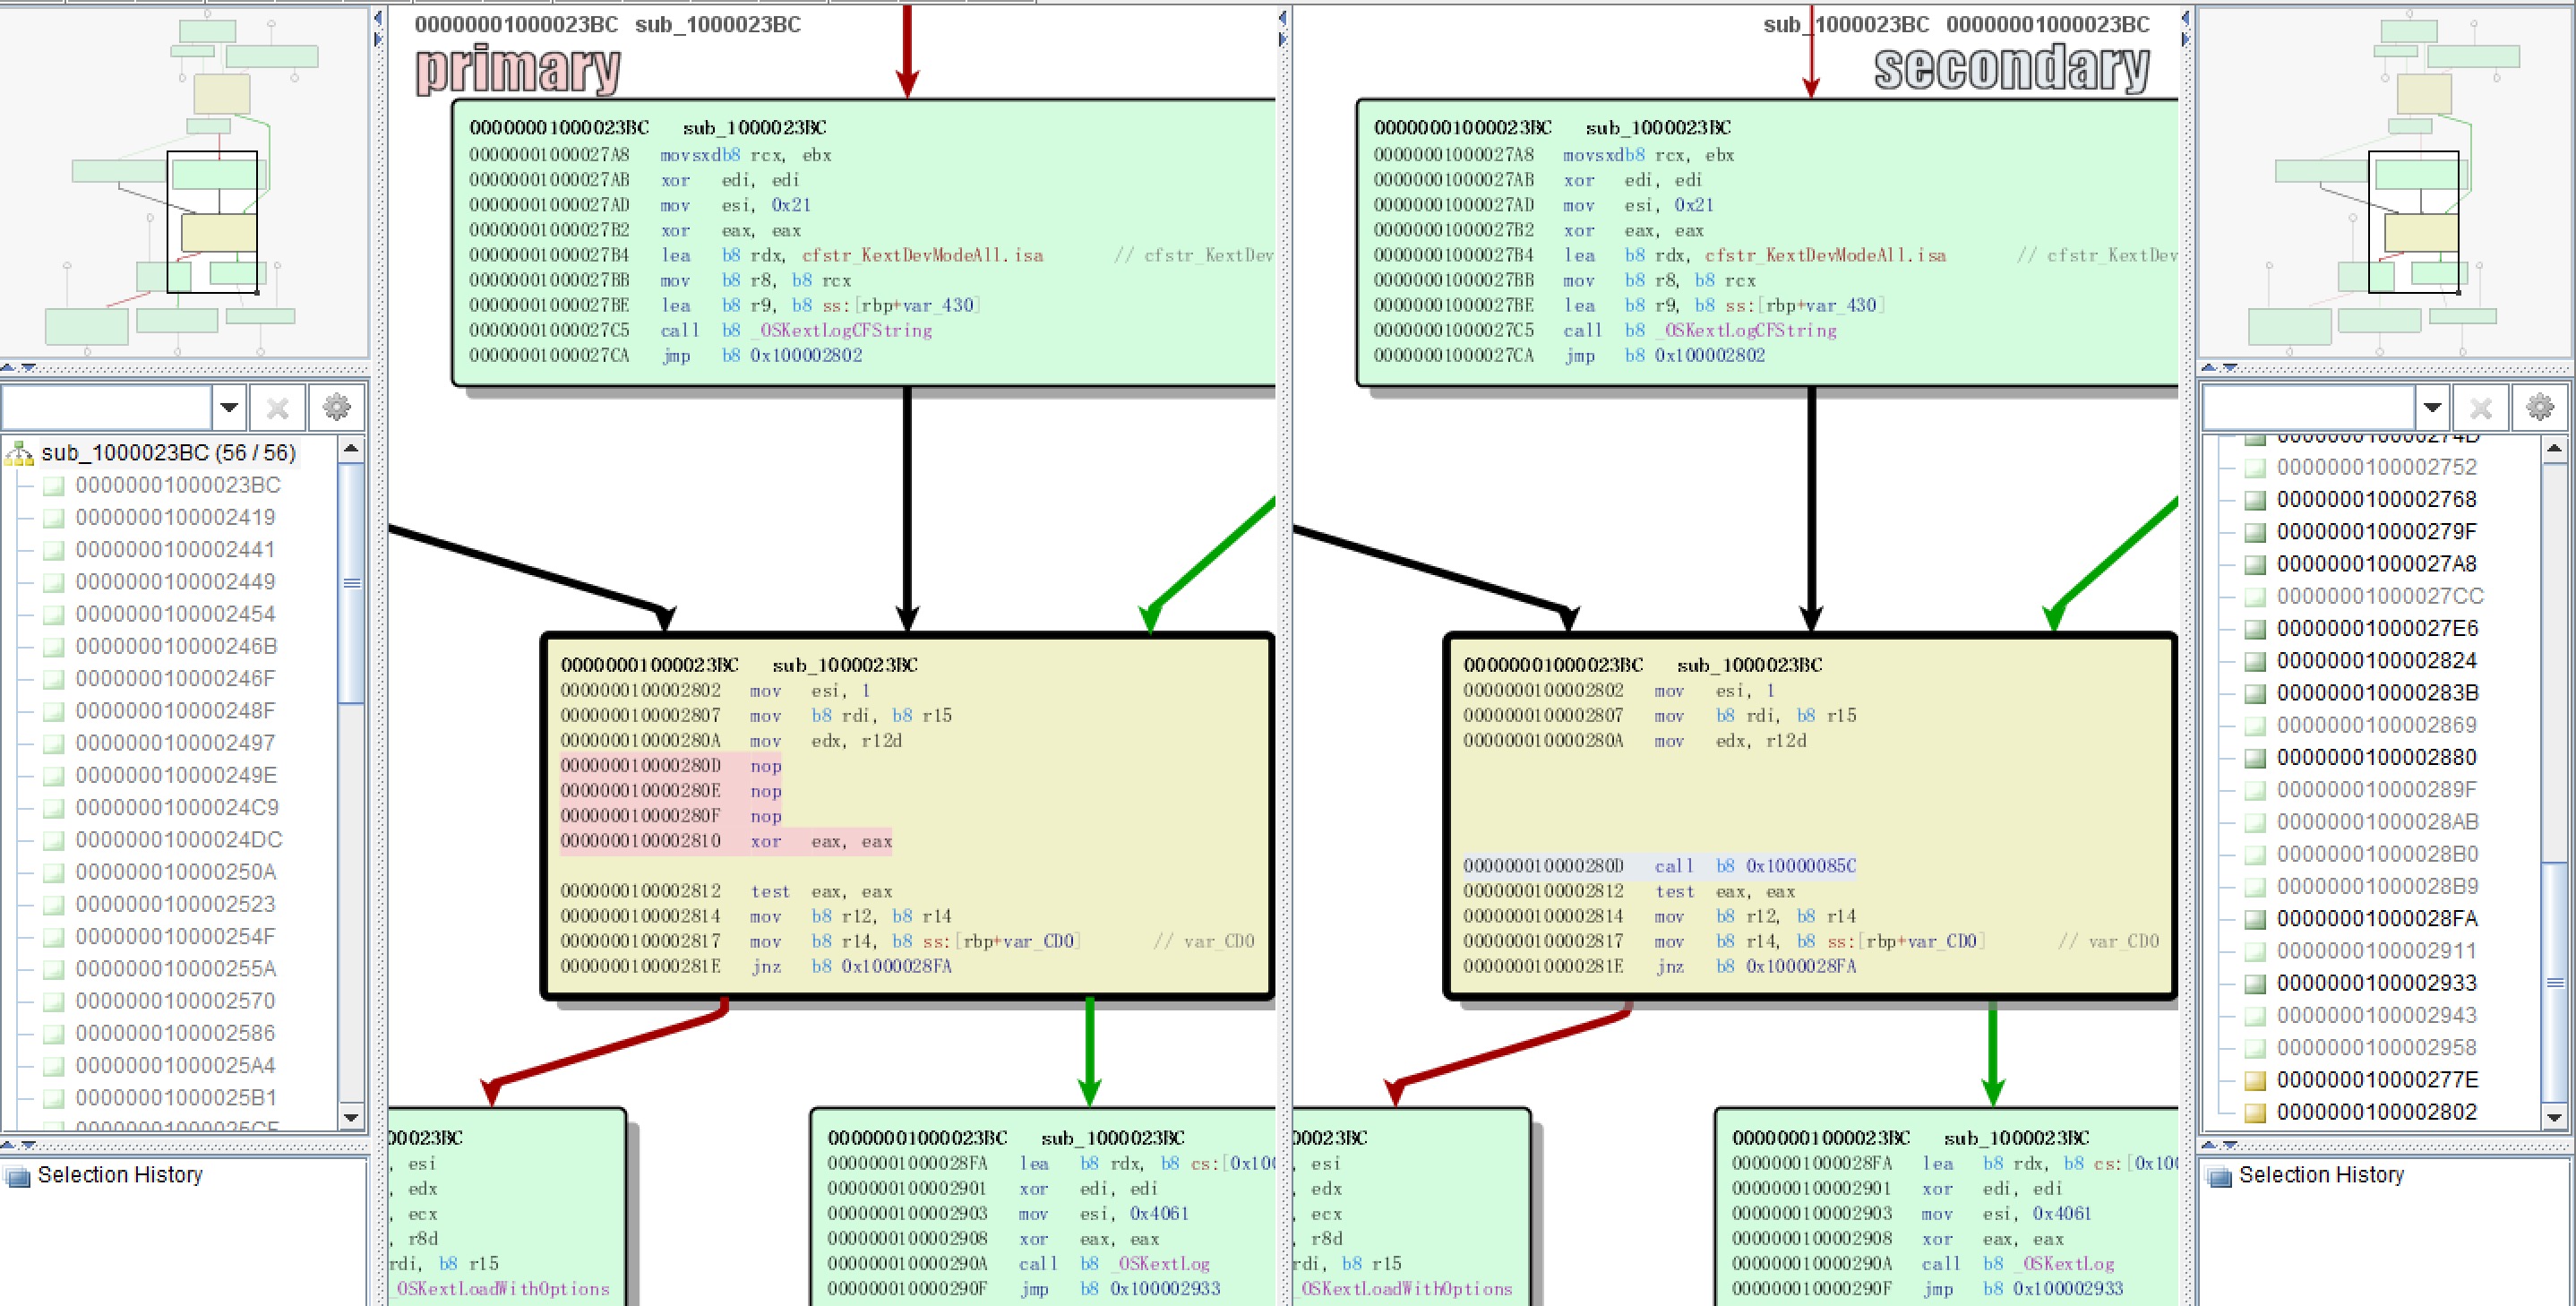The width and height of the screenshot is (2576, 1306).
Task: Click the left Selection History folder icon
Action: click(x=18, y=1176)
